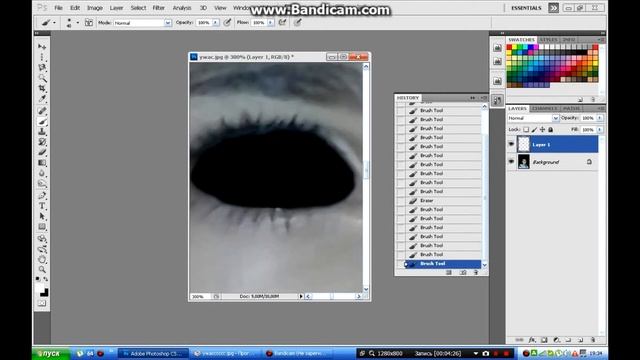Select the Blur tool
This screenshot has height=360, width=640.
(42, 173)
